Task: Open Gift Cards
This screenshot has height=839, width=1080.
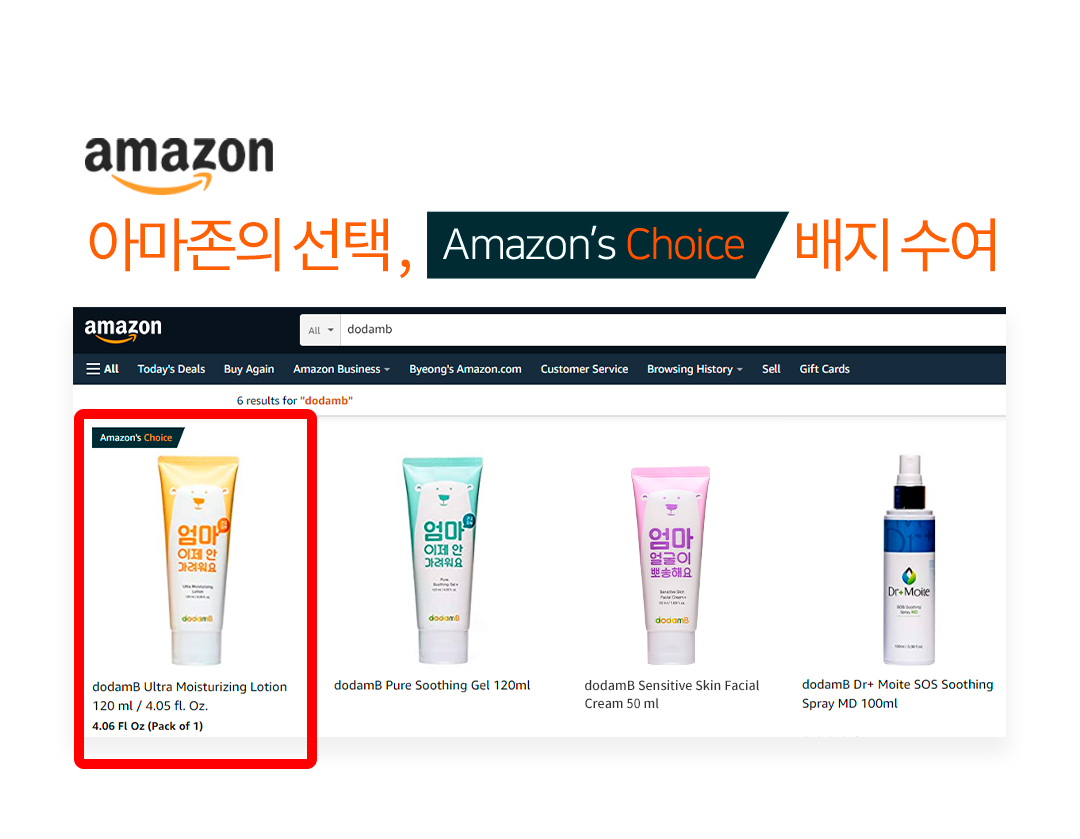Action: click(824, 369)
